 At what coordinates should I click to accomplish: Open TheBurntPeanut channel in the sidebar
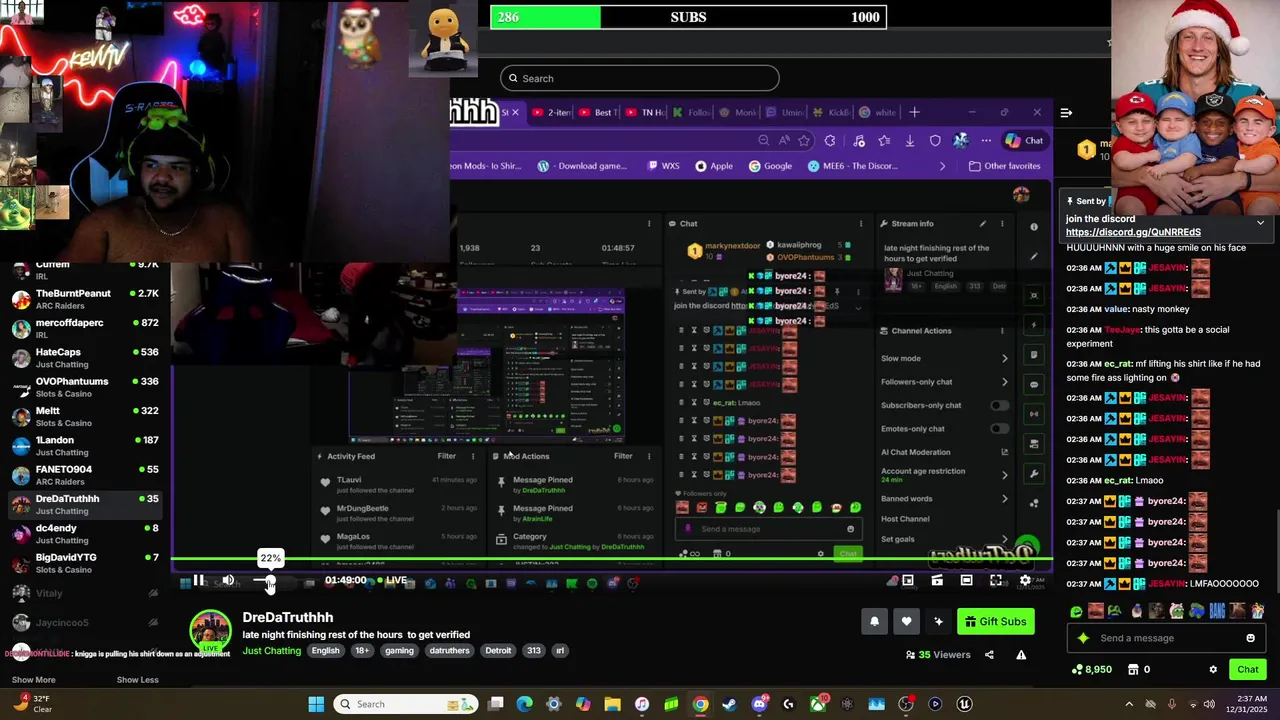86,299
